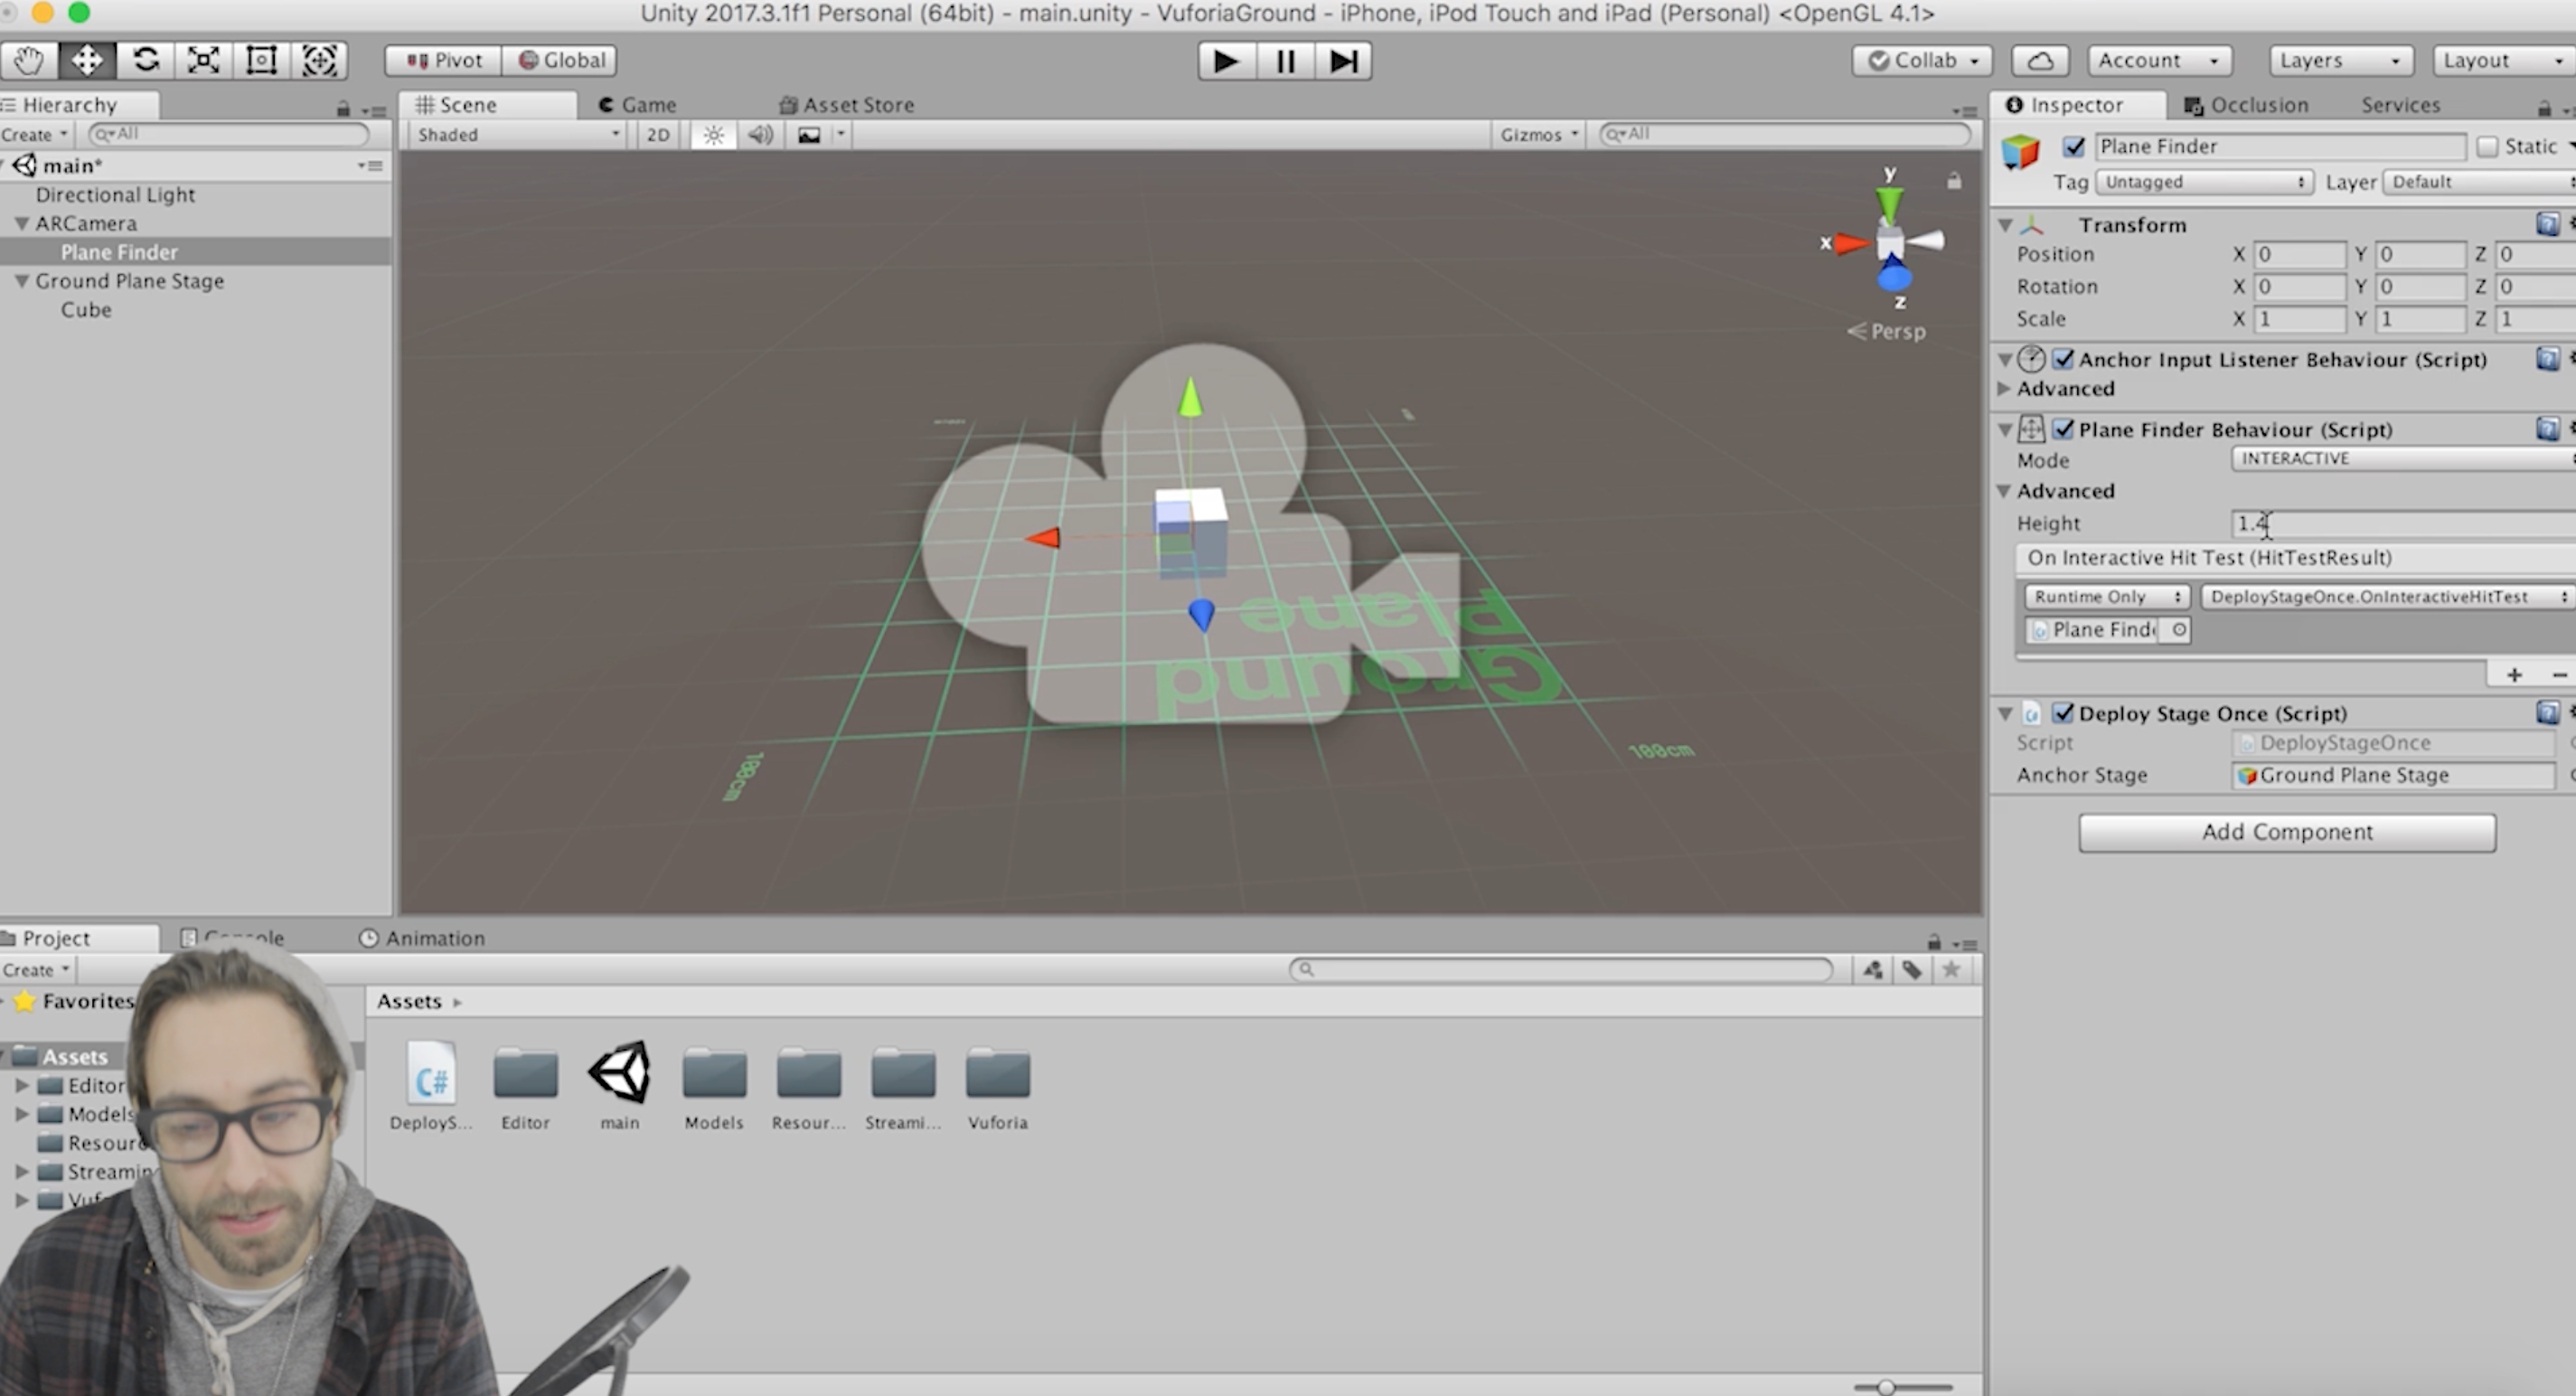This screenshot has width=2576, height=1396.
Task: Open the Gizmos dropdown
Action: click(1538, 135)
